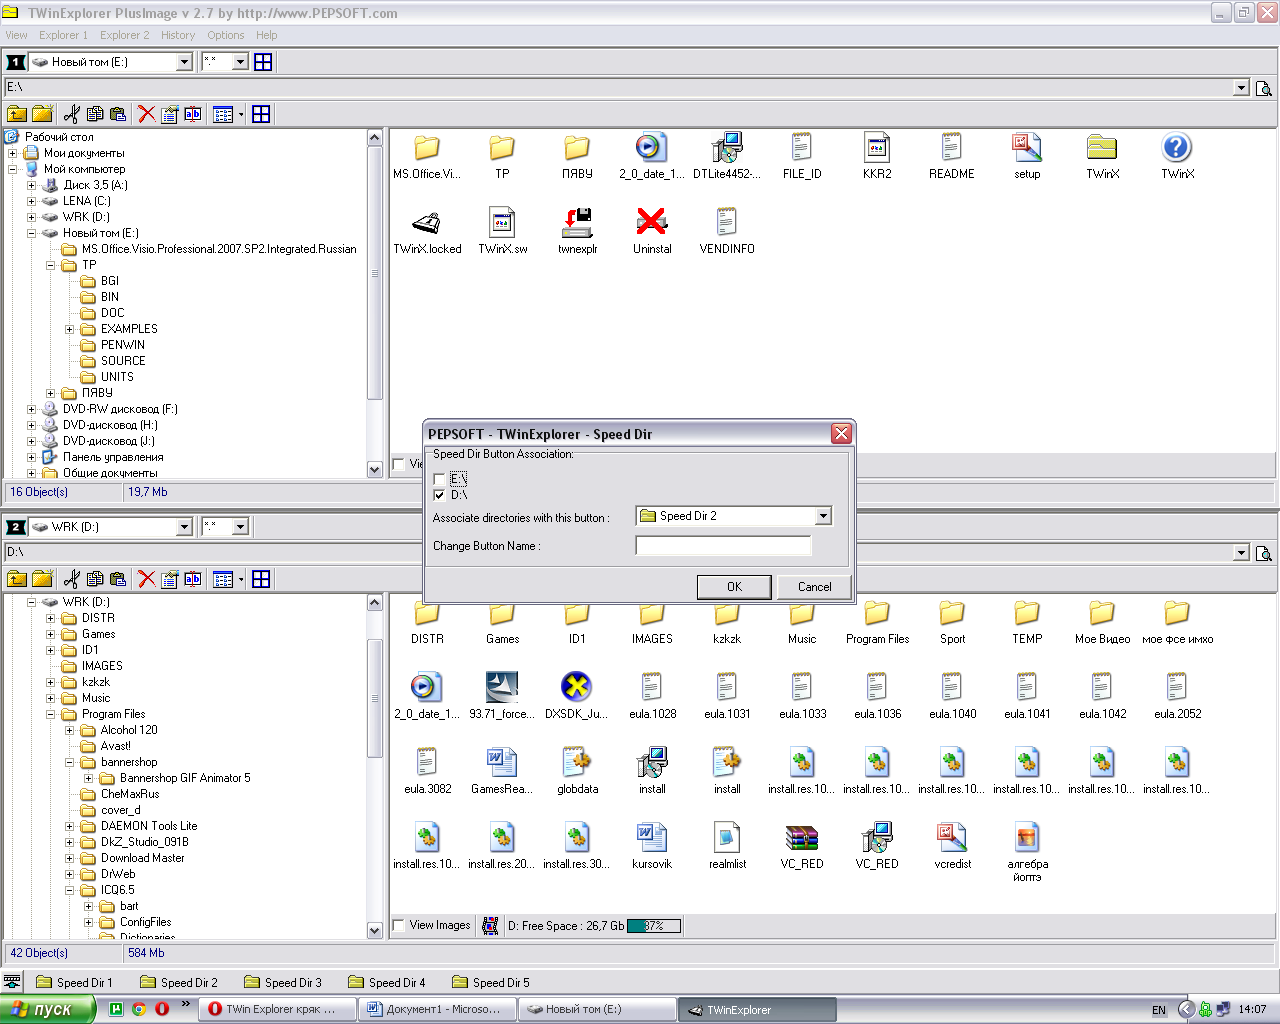Go up one folder in Explorer 1 toolbar
This screenshot has height=1024, width=1280.
coord(17,114)
